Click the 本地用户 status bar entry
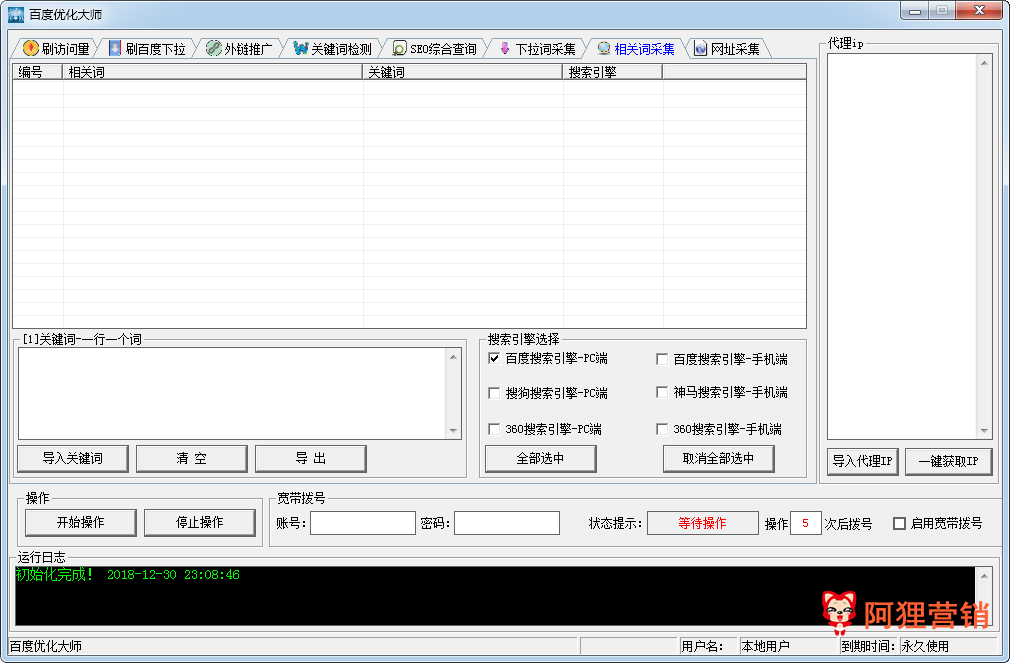 (765, 646)
